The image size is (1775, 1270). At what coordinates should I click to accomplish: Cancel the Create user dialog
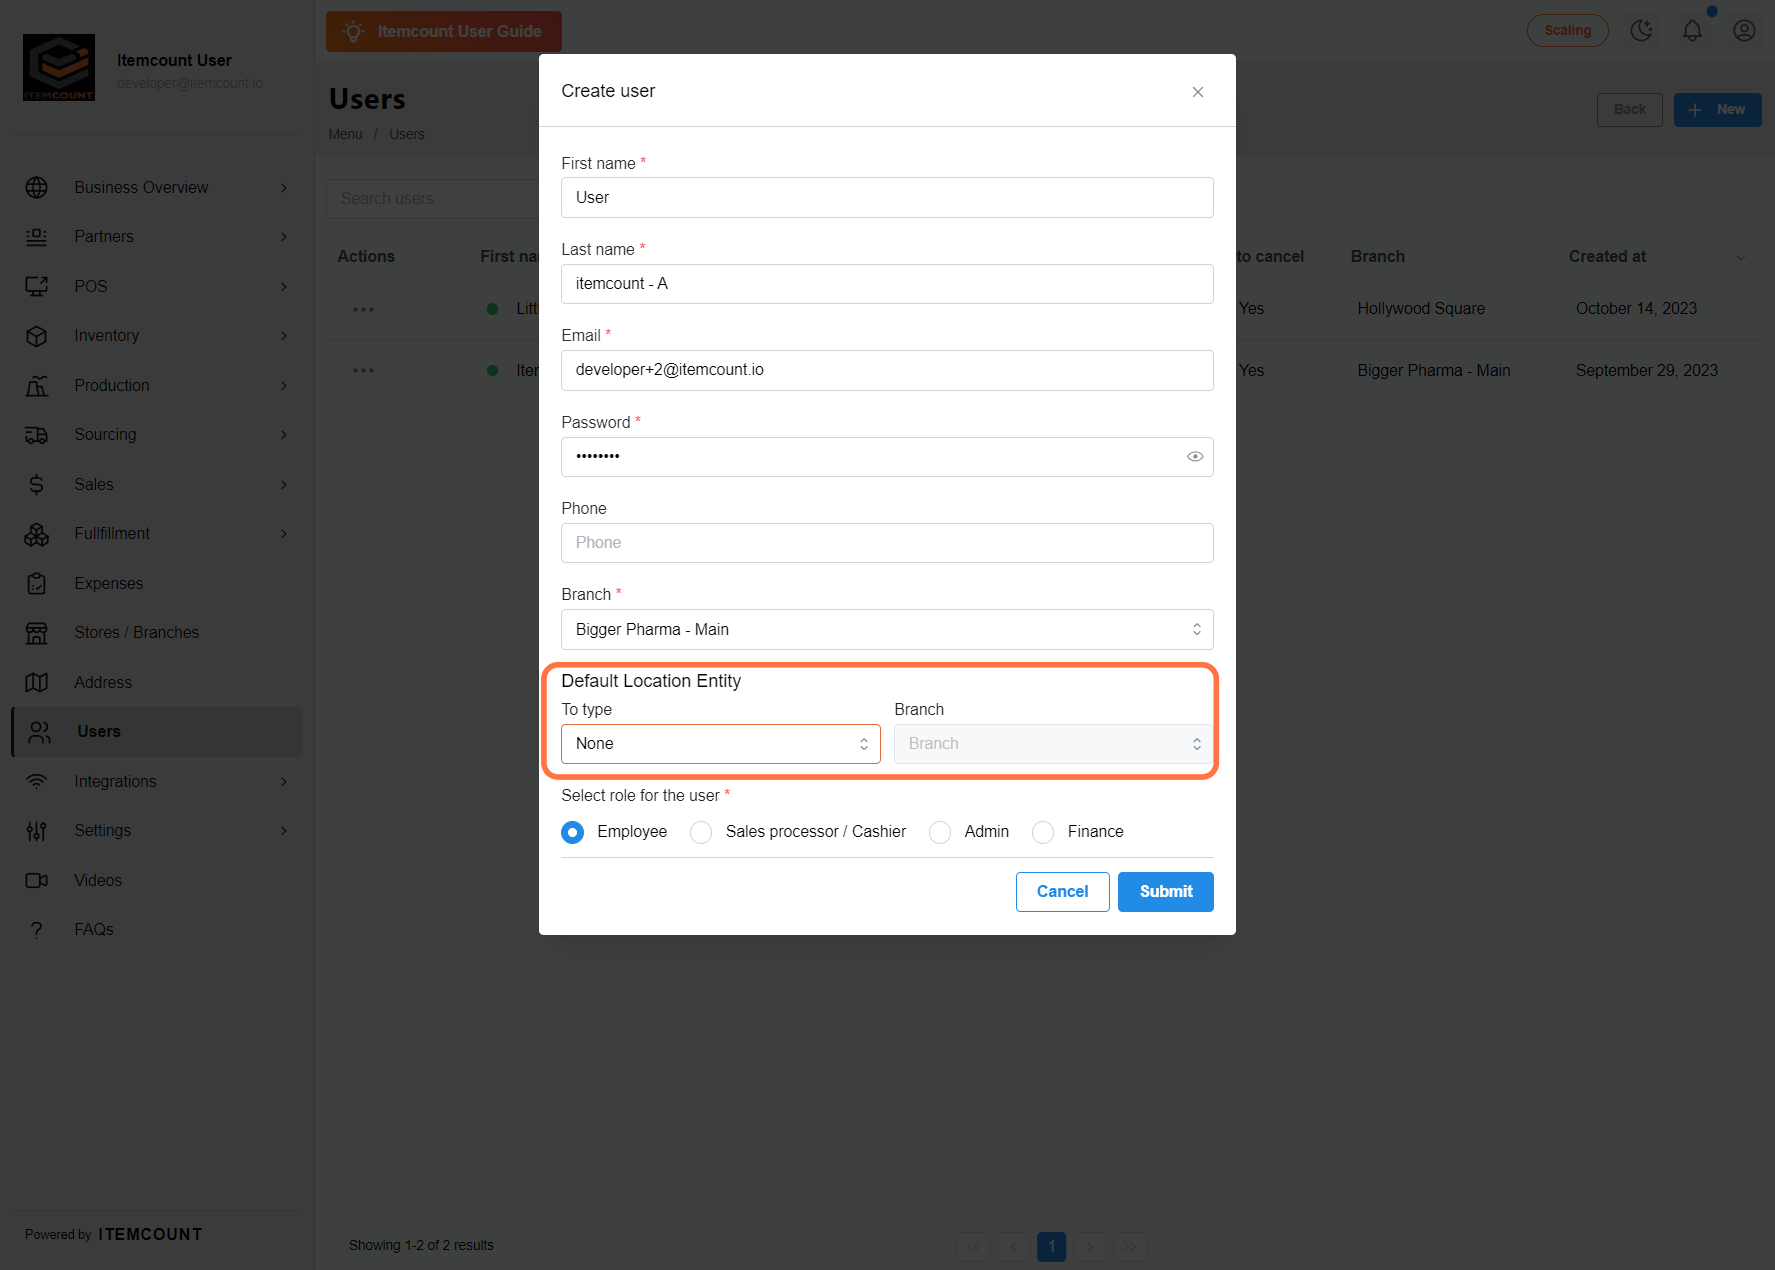[1063, 892]
